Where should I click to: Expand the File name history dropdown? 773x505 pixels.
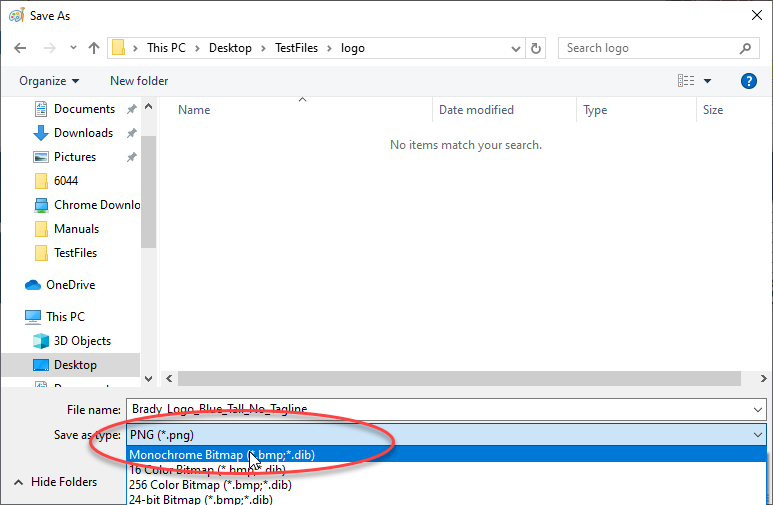click(x=757, y=409)
